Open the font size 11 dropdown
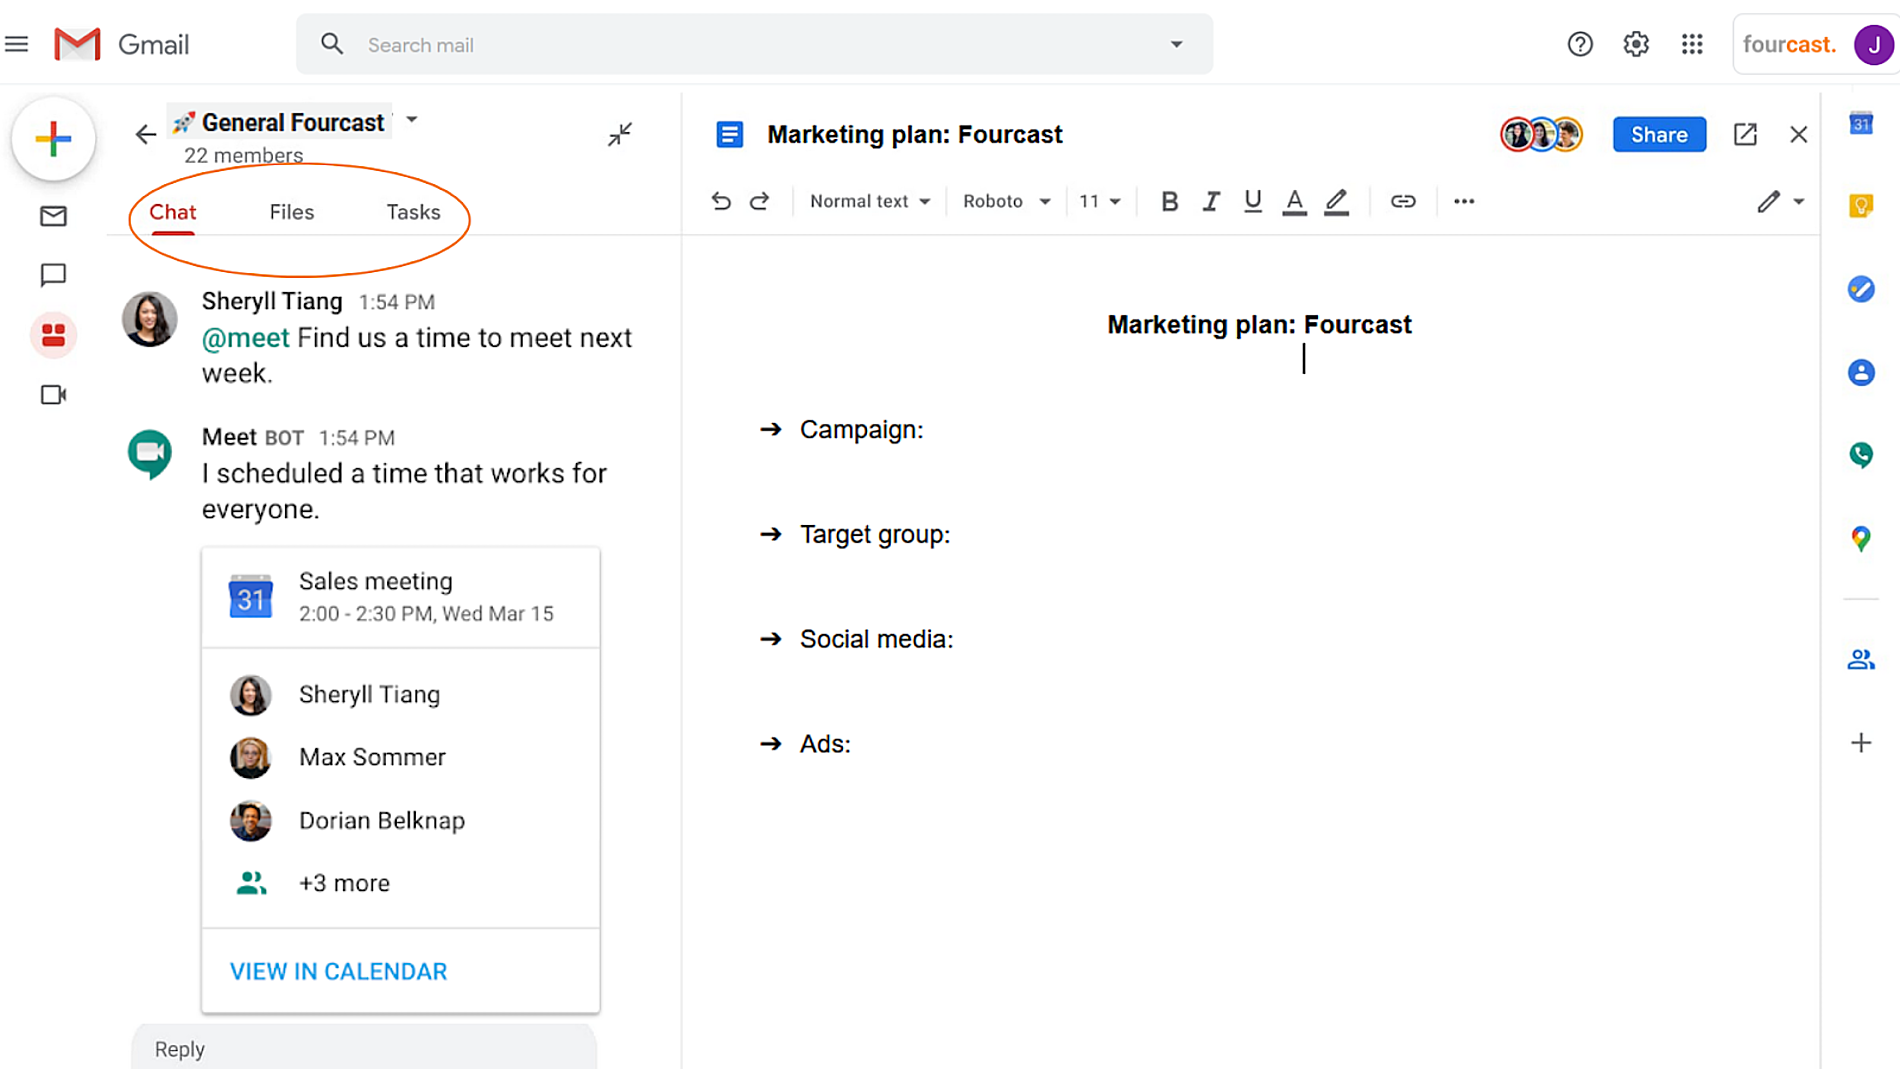 [1100, 201]
